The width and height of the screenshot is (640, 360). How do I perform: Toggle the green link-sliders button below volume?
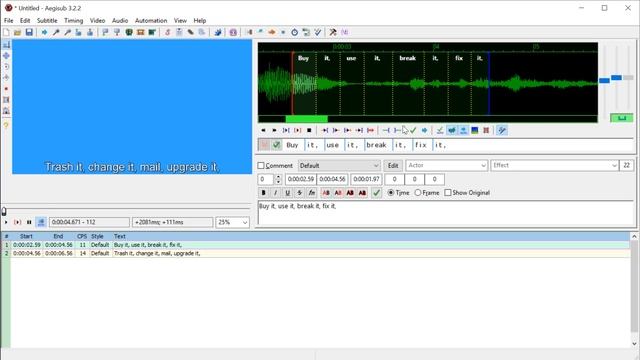[621, 118]
